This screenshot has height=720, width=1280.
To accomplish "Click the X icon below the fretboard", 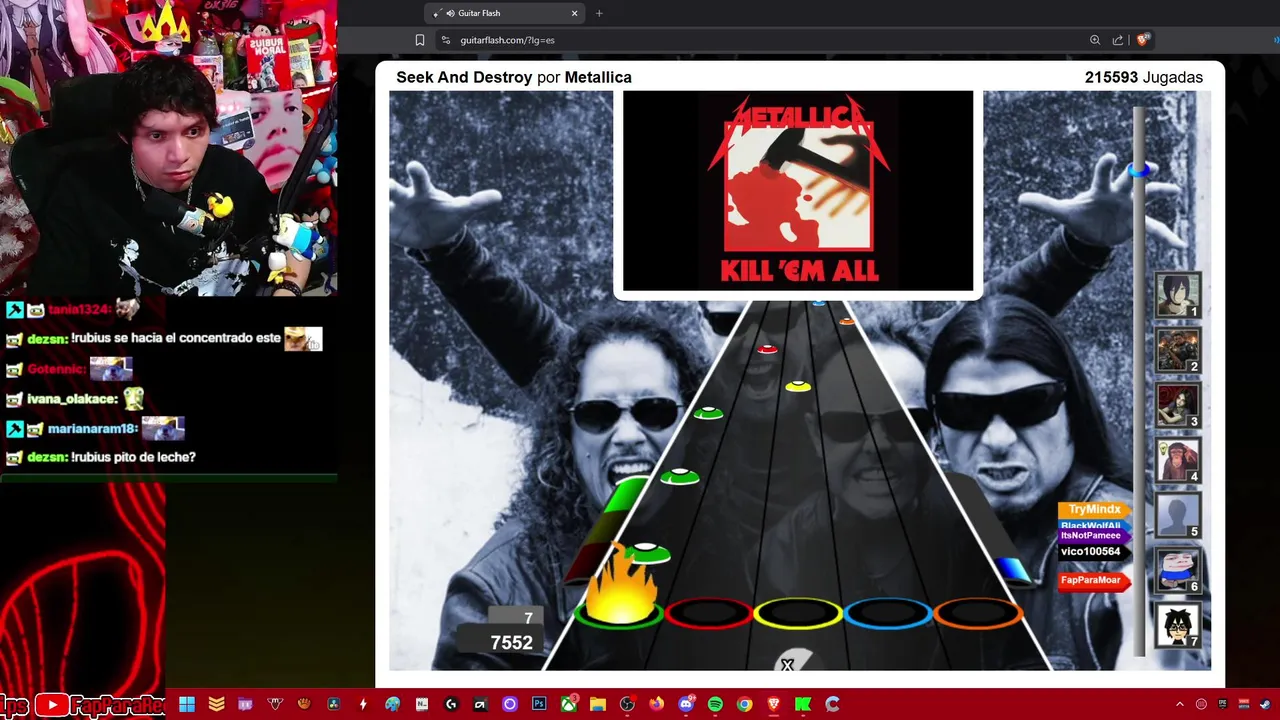I will tap(787, 665).
